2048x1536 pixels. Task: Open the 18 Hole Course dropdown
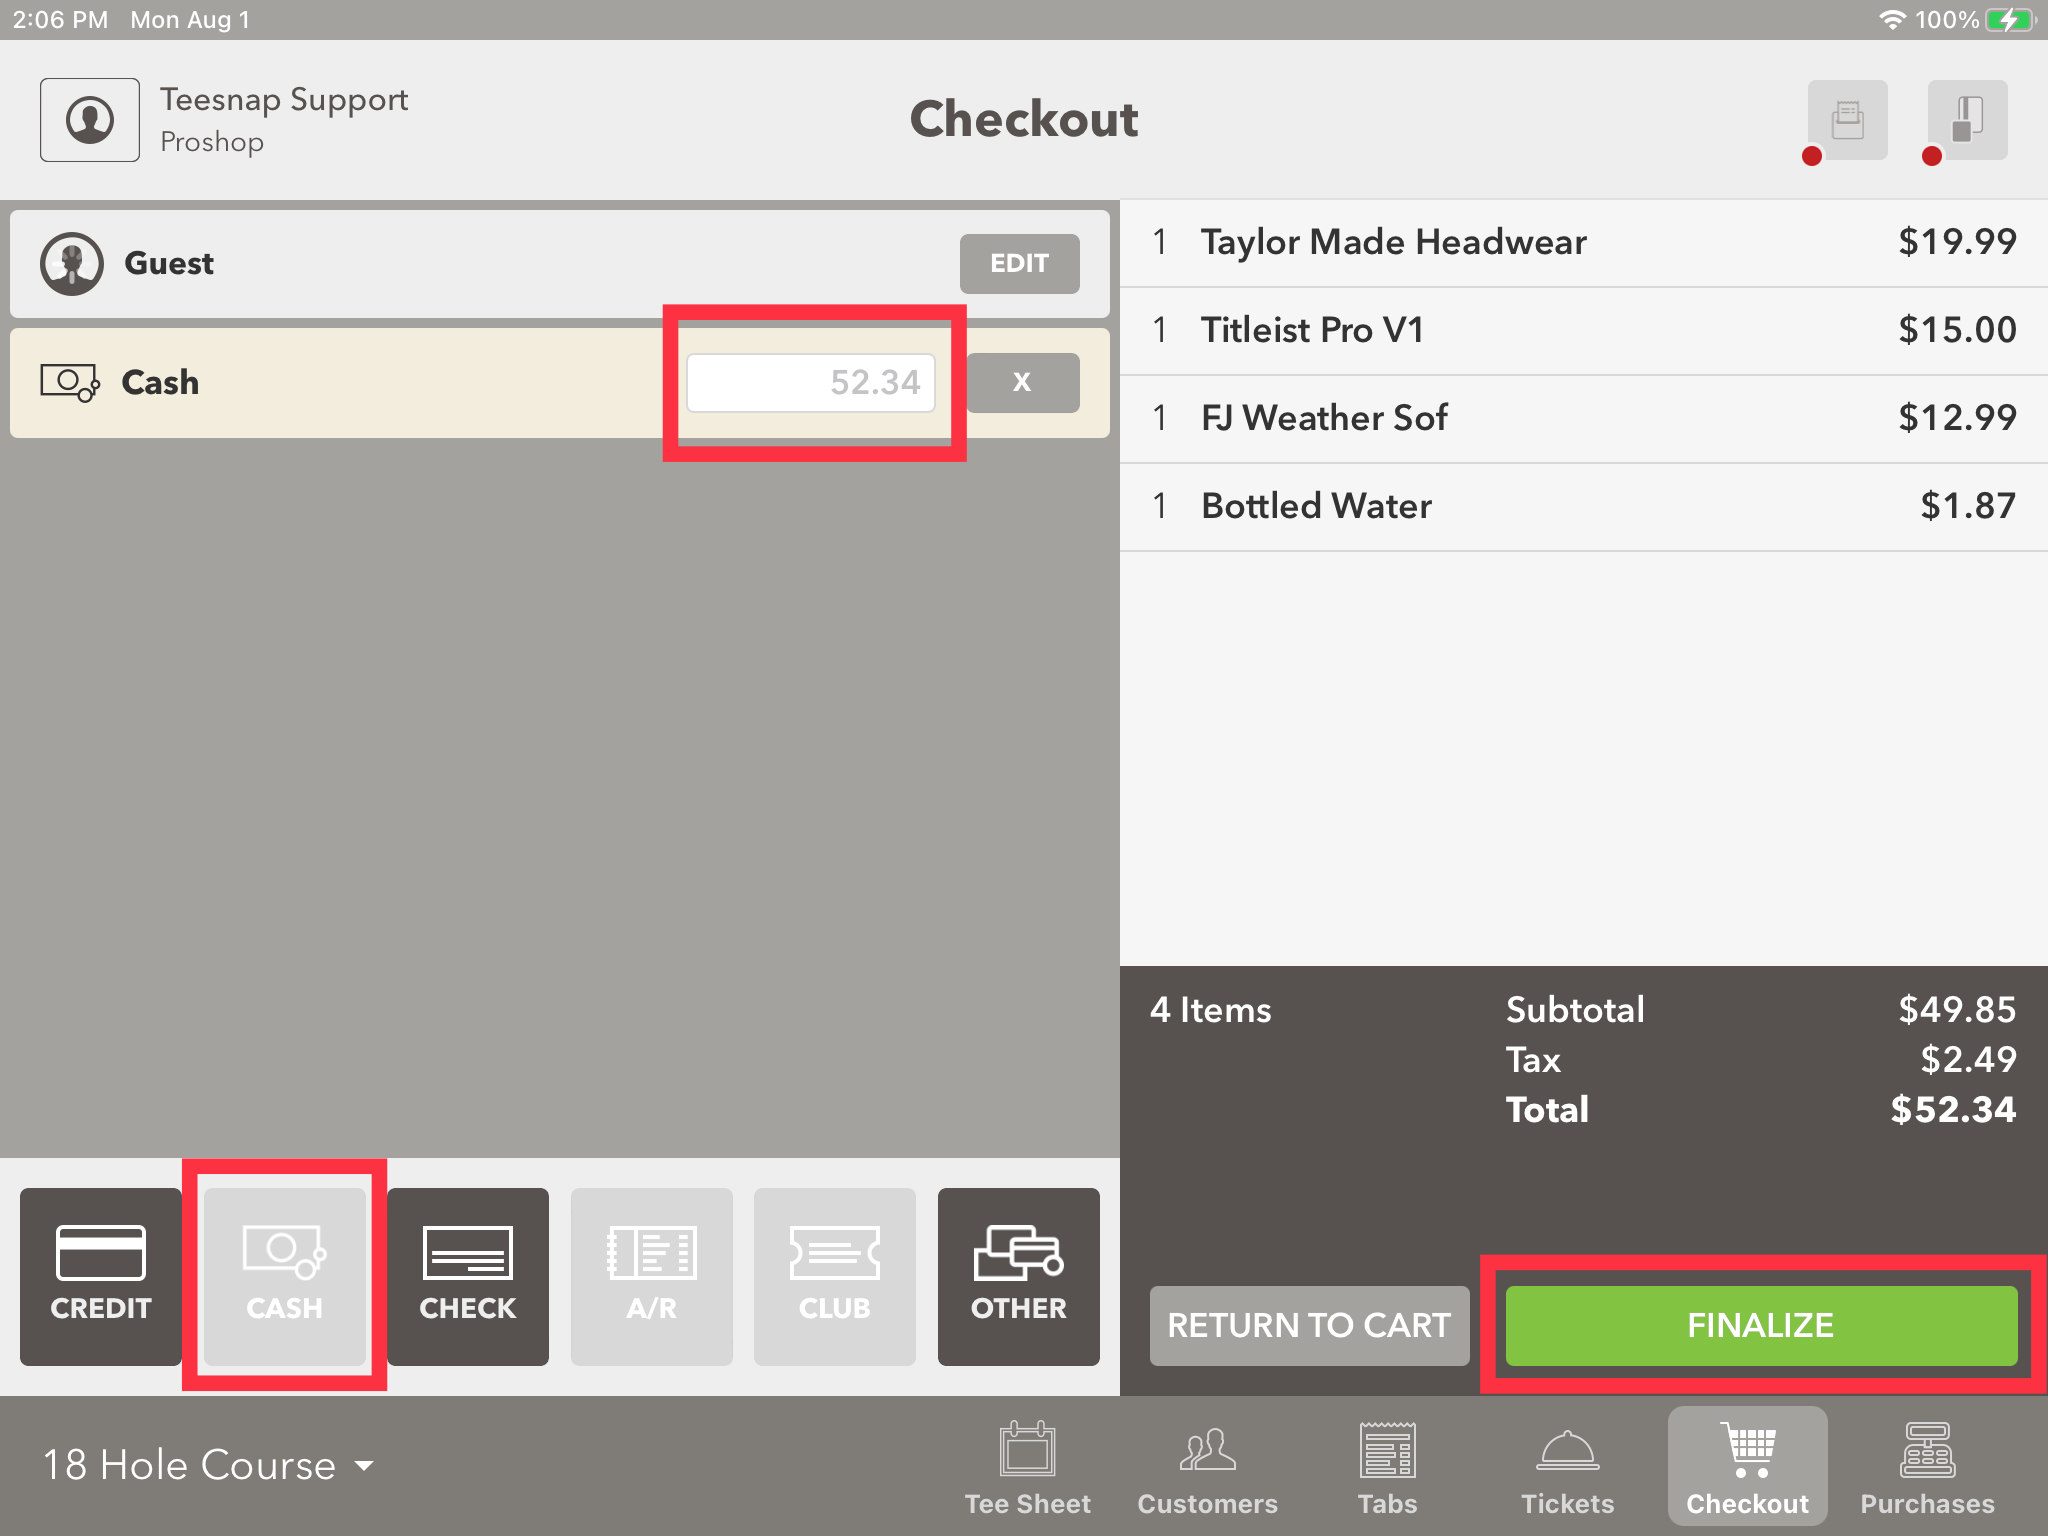click(x=208, y=1465)
